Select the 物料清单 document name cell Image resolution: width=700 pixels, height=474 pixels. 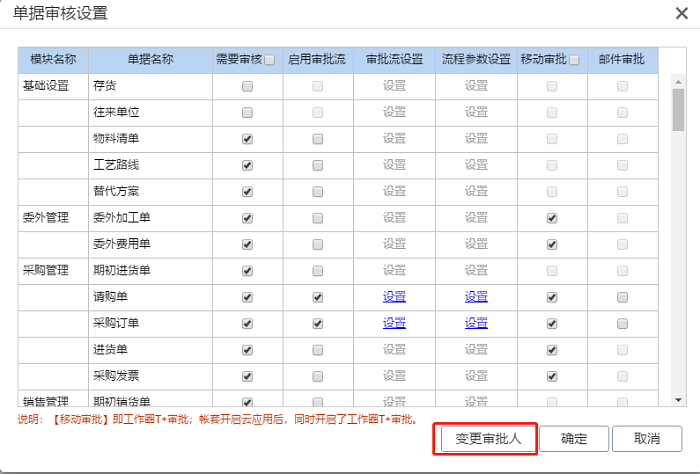(150, 139)
